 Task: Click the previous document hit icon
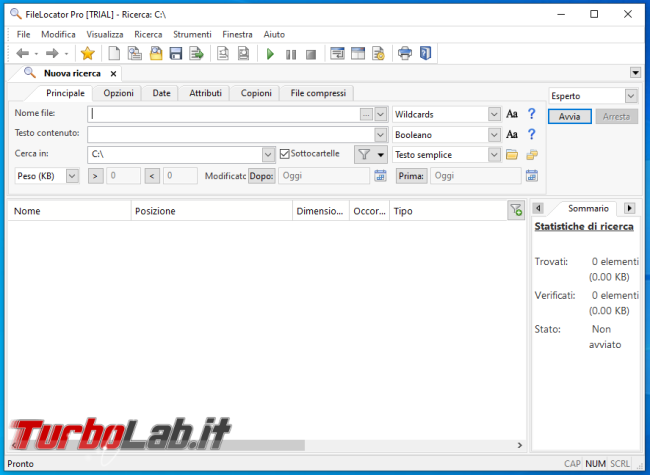(223, 53)
